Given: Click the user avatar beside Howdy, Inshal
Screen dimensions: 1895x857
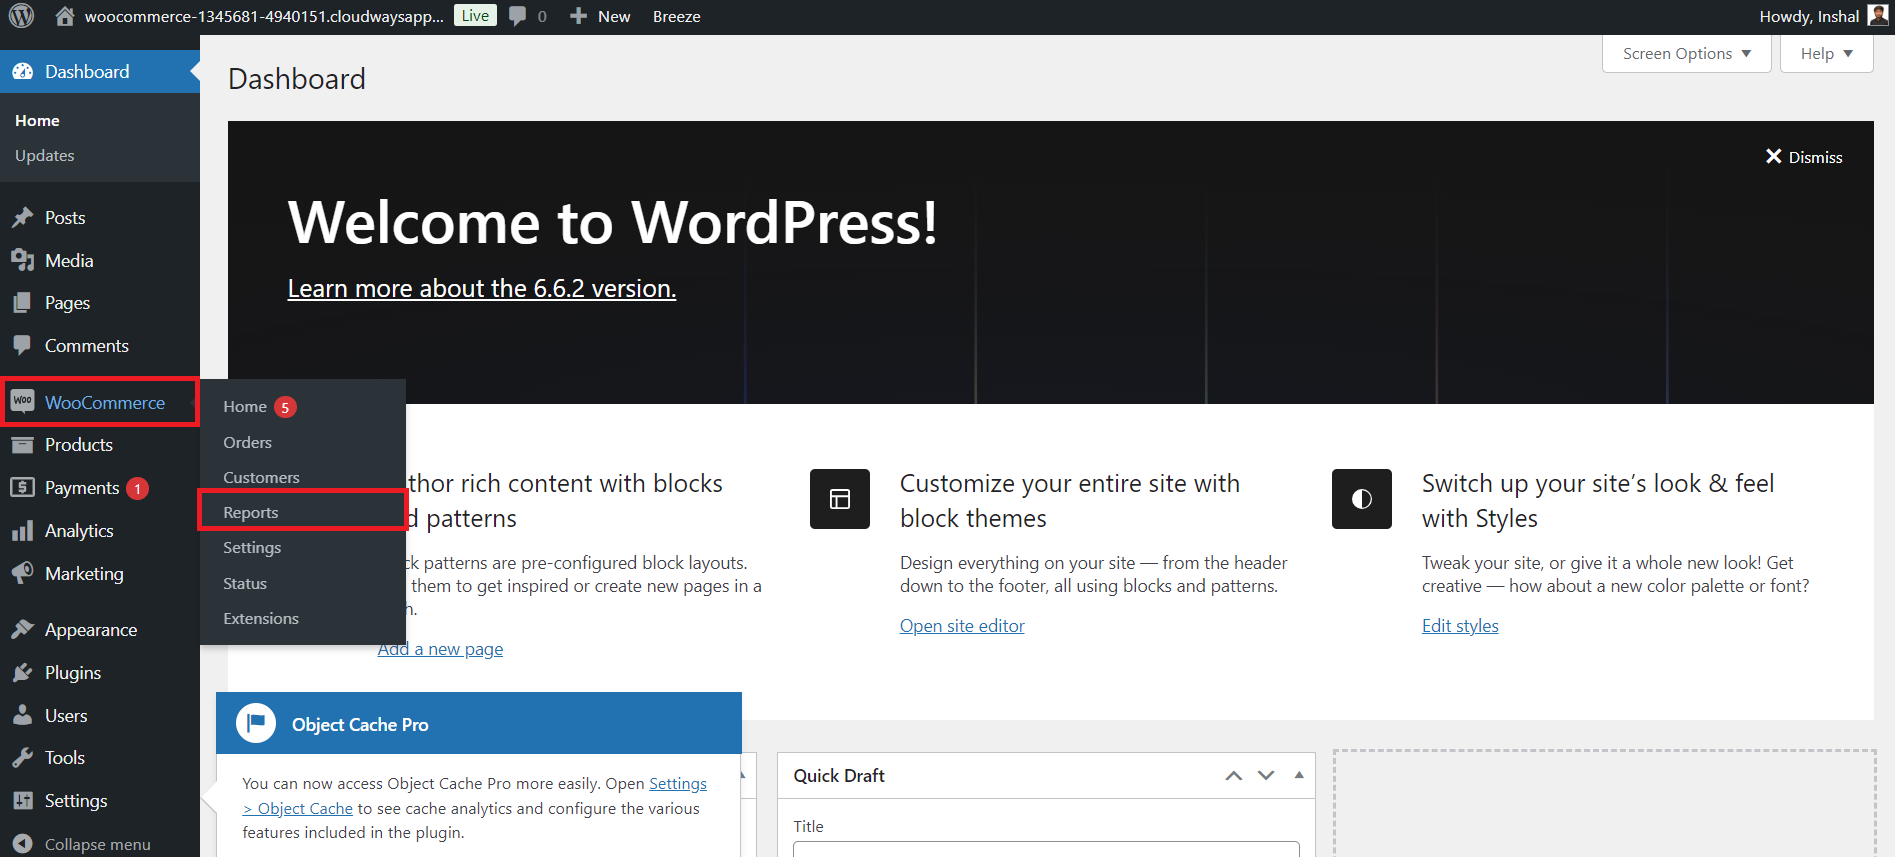Looking at the screenshot, I should 1878,15.
